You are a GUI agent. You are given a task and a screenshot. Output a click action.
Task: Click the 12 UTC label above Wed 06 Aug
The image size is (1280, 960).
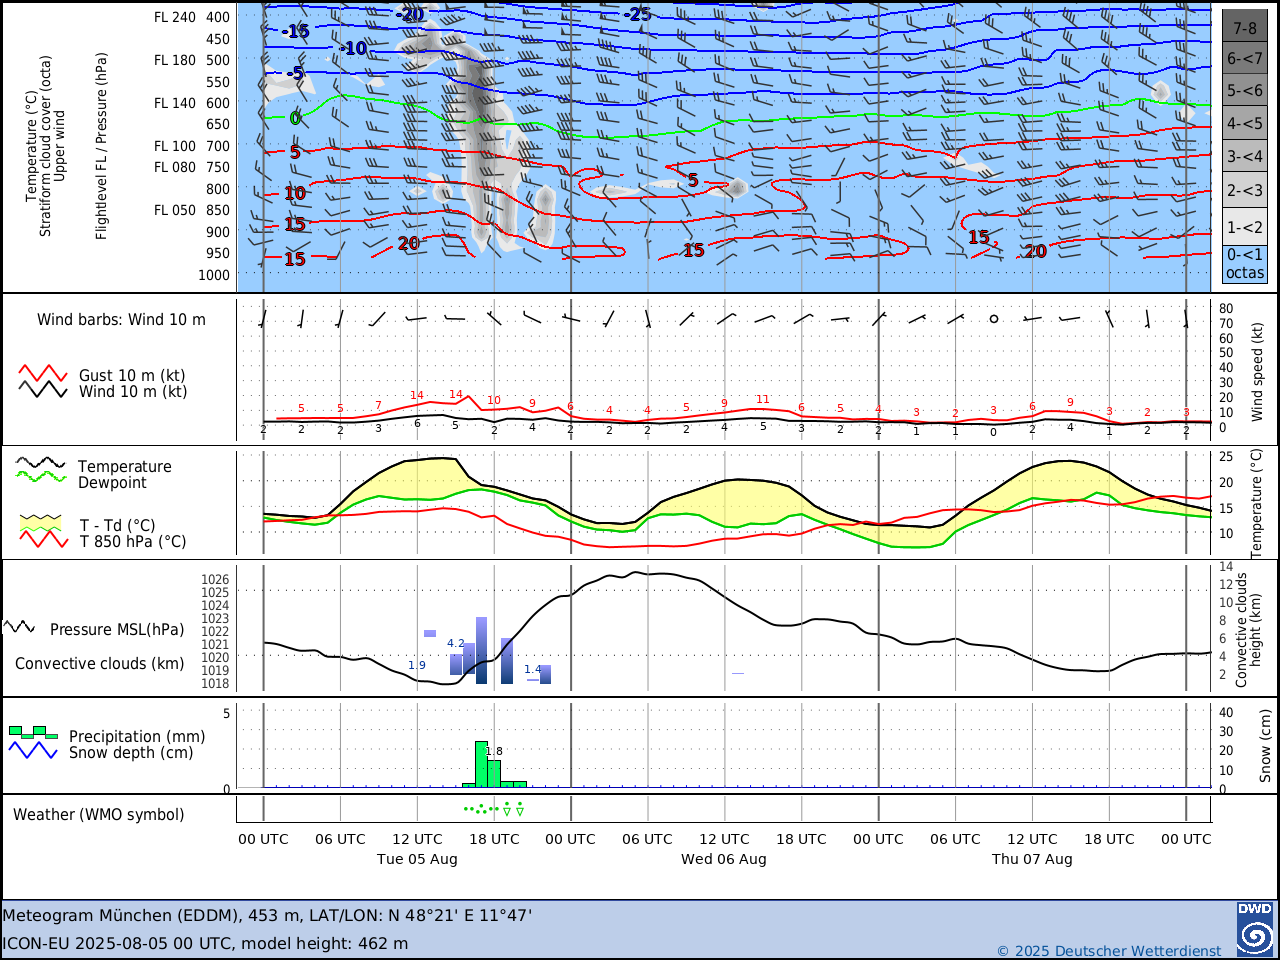click(724, 839)
